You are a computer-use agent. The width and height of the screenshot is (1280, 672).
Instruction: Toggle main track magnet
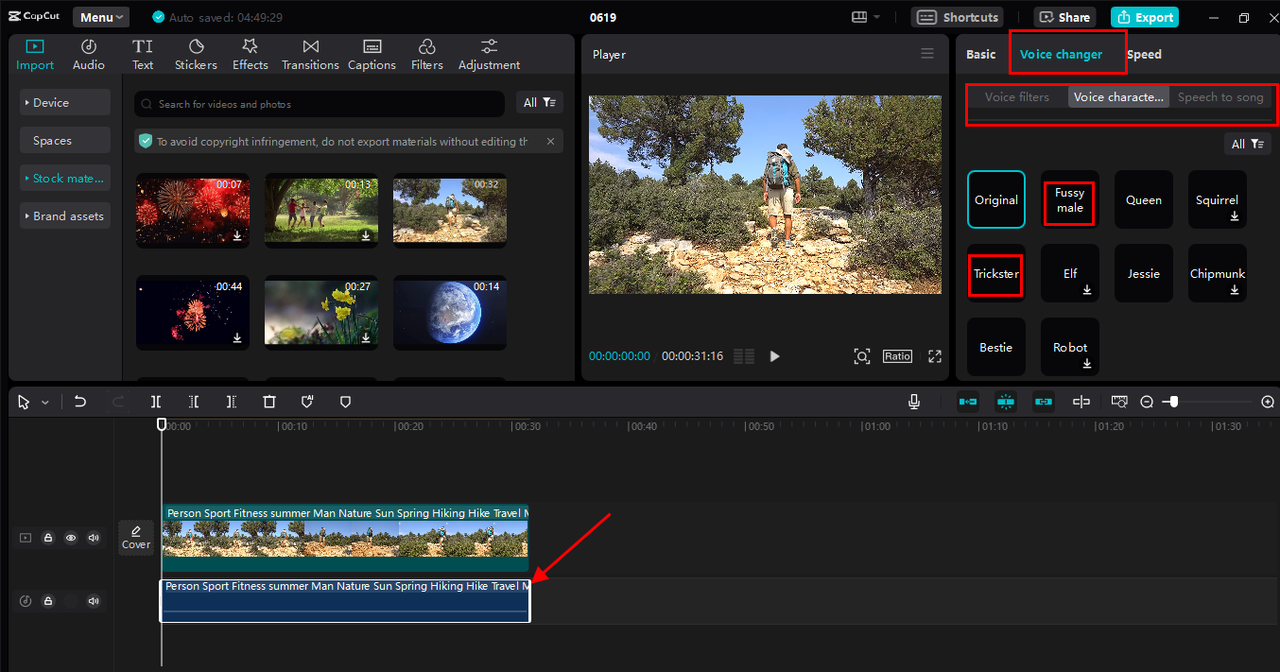tap(968, 401)
